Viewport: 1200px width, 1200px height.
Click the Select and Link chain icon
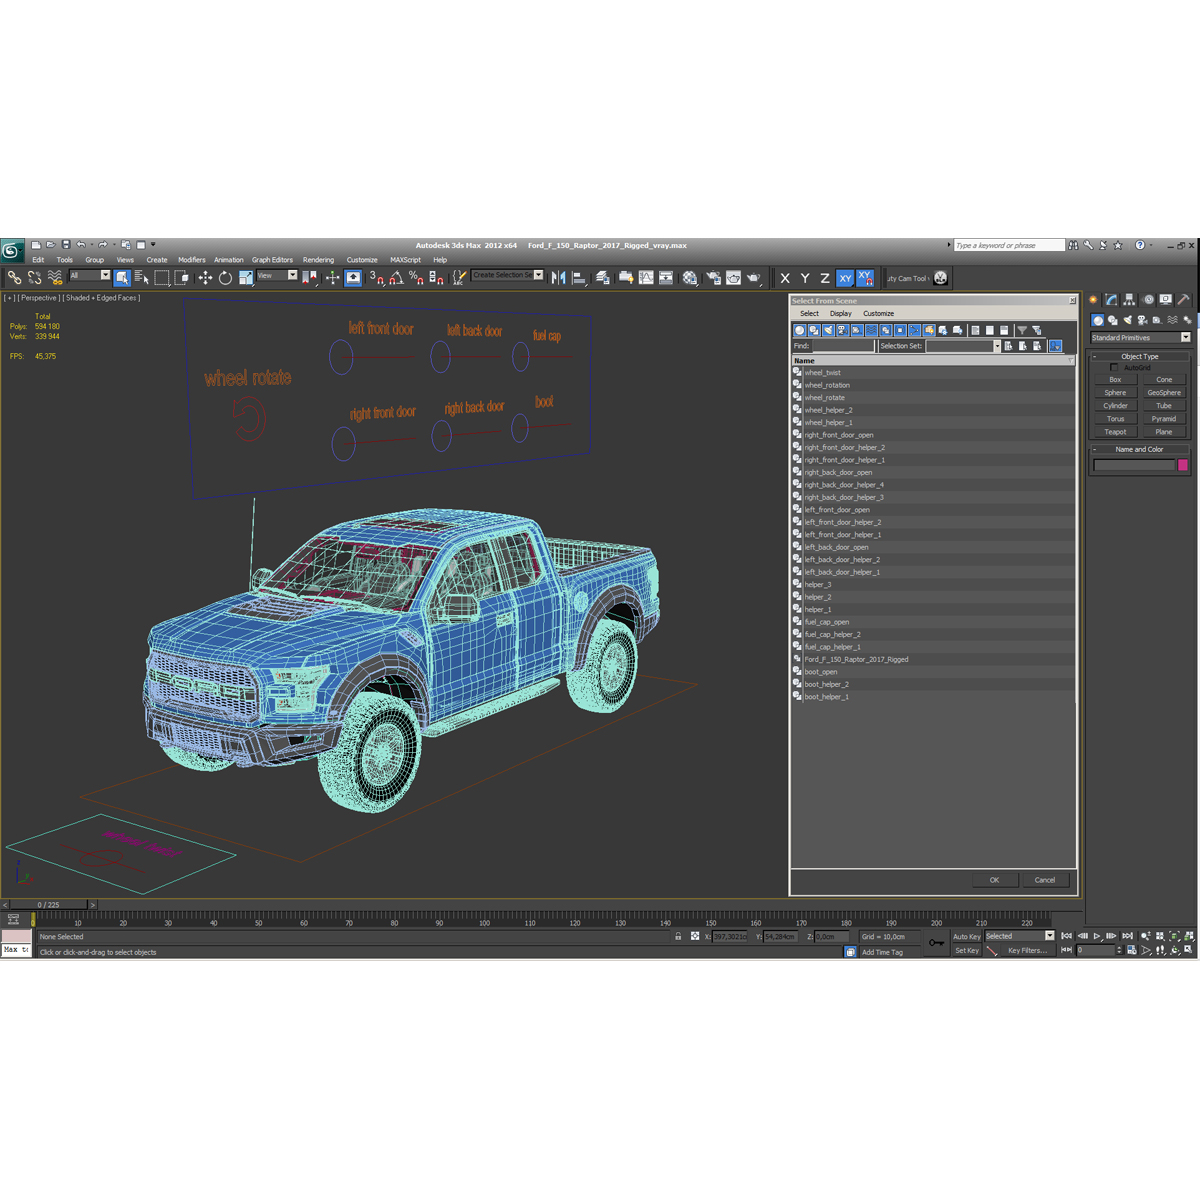click(x=14, y=278)
